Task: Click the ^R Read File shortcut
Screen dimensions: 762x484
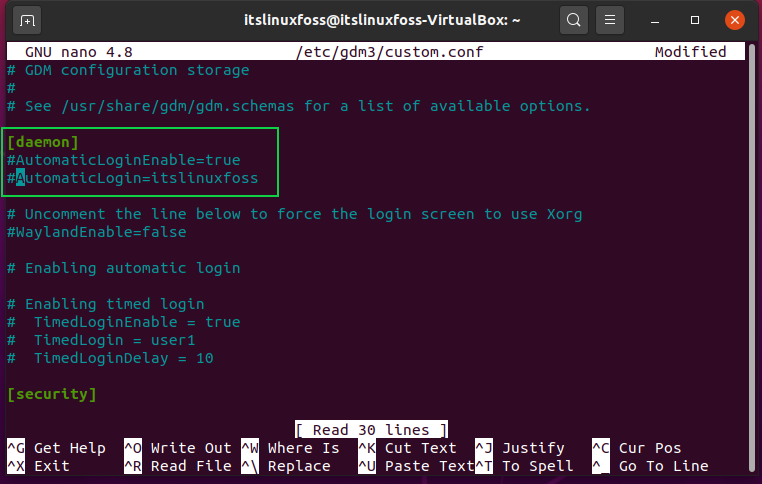Action: tap(178, 466)
